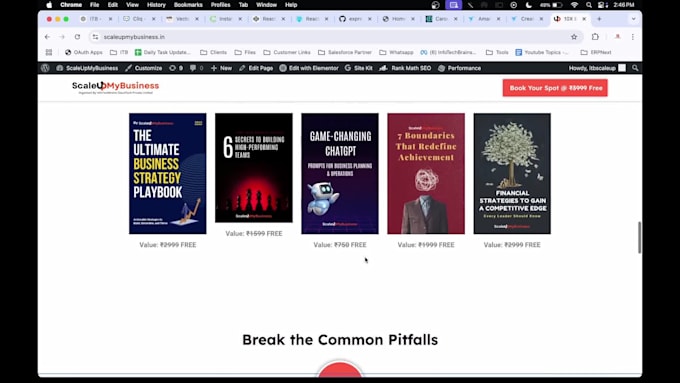Open the Customer Links bookmarks folder
The height and width of the screenshot is (383, 680).
pos(287,52)
